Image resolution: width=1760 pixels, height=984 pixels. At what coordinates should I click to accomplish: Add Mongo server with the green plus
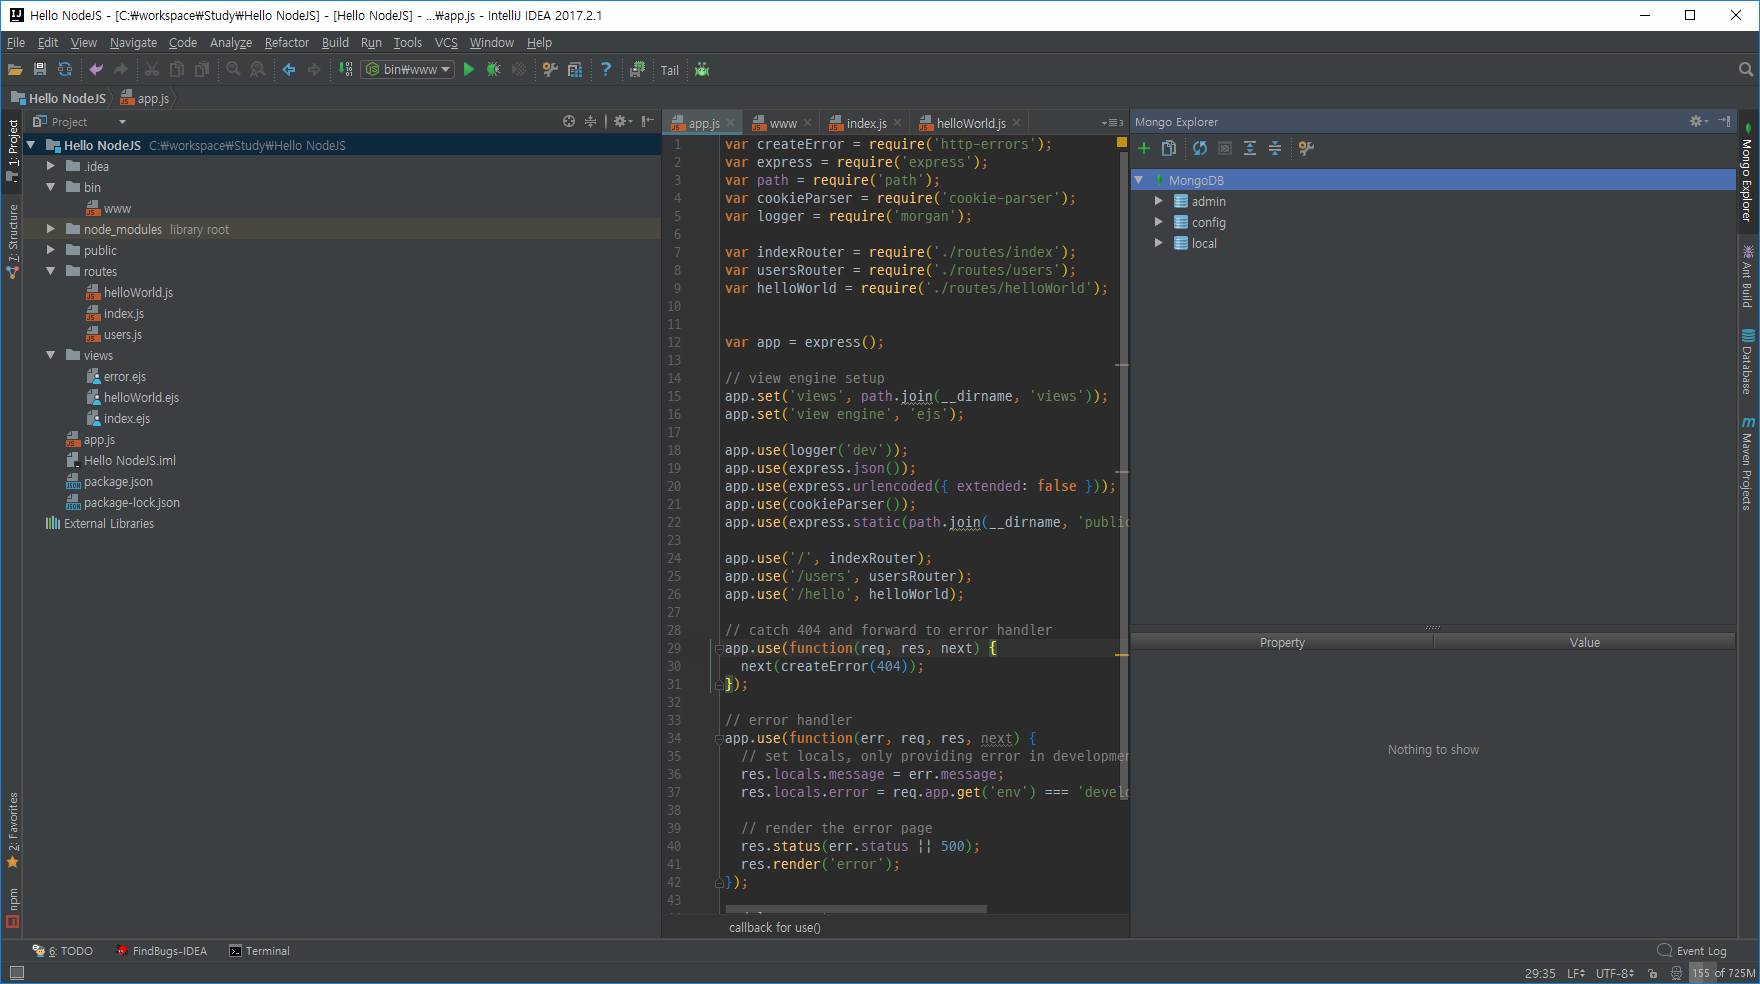tap(1144, 148)
